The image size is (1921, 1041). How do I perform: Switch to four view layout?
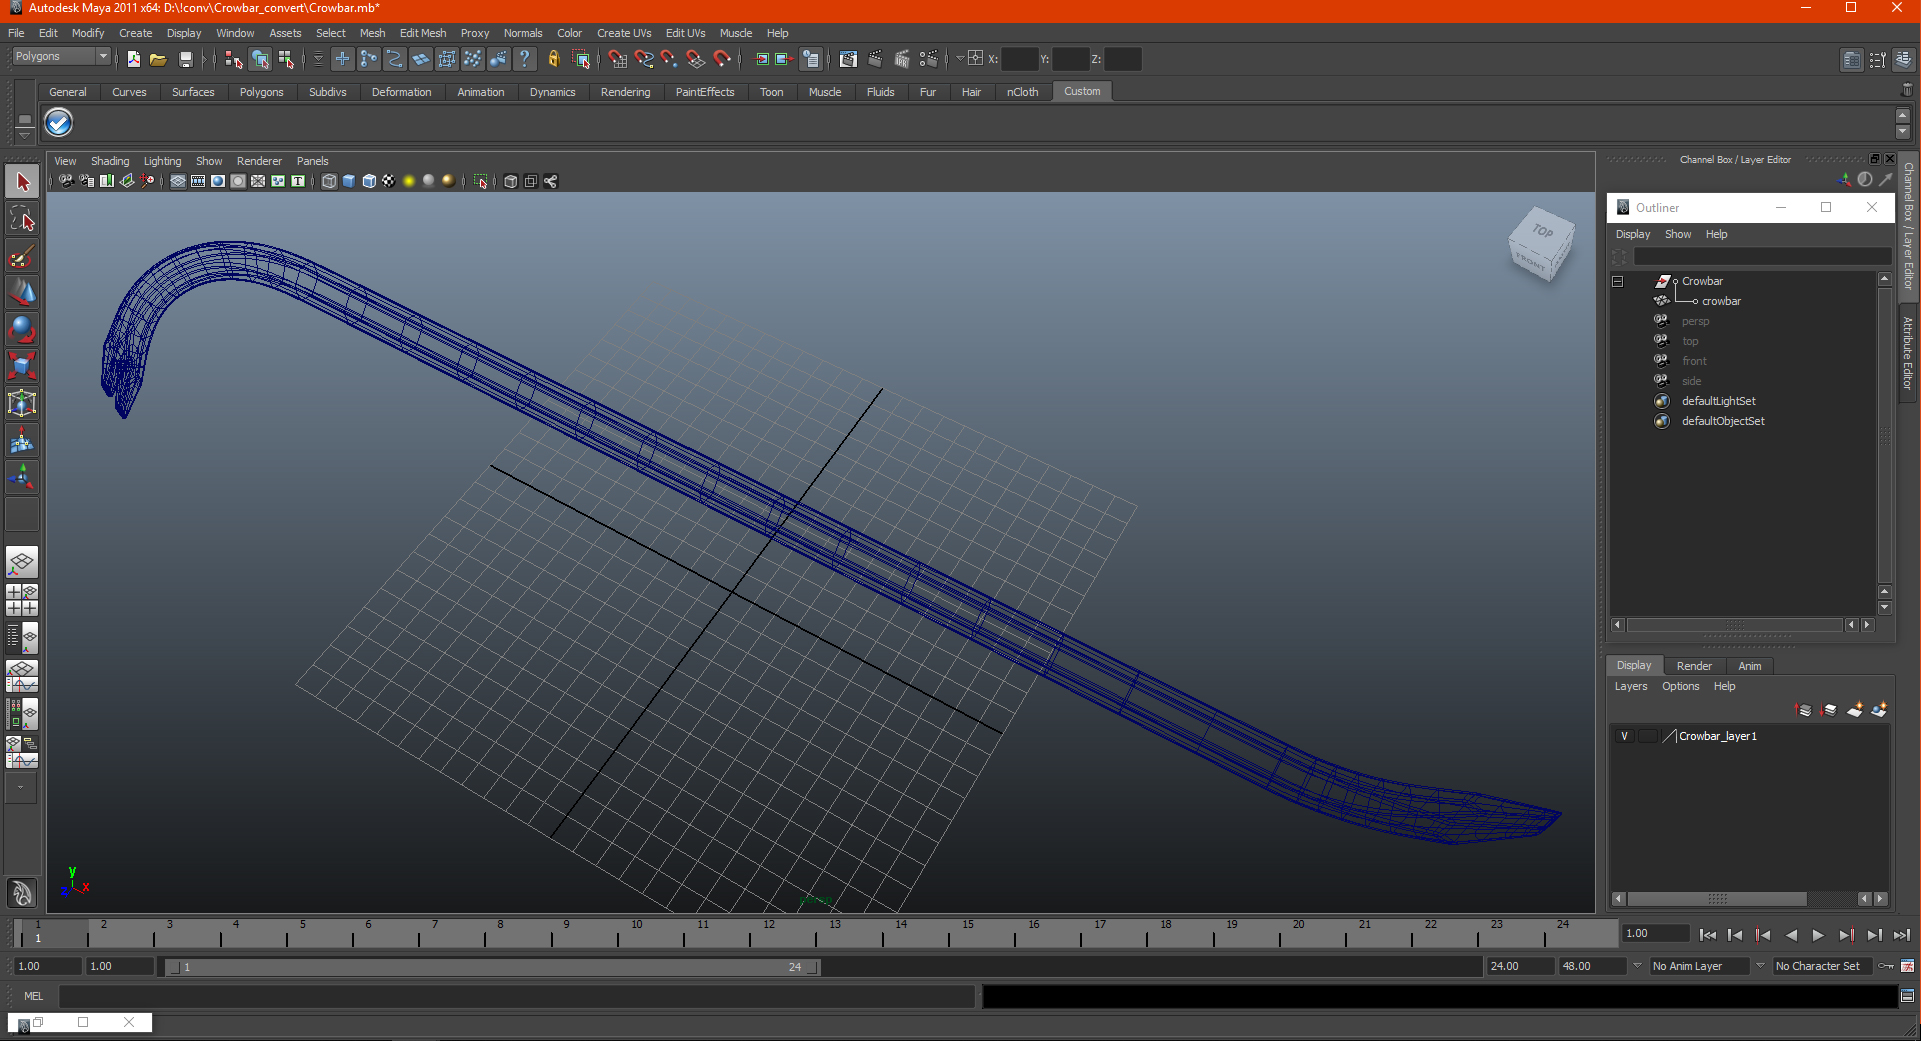tap(22, 600)
